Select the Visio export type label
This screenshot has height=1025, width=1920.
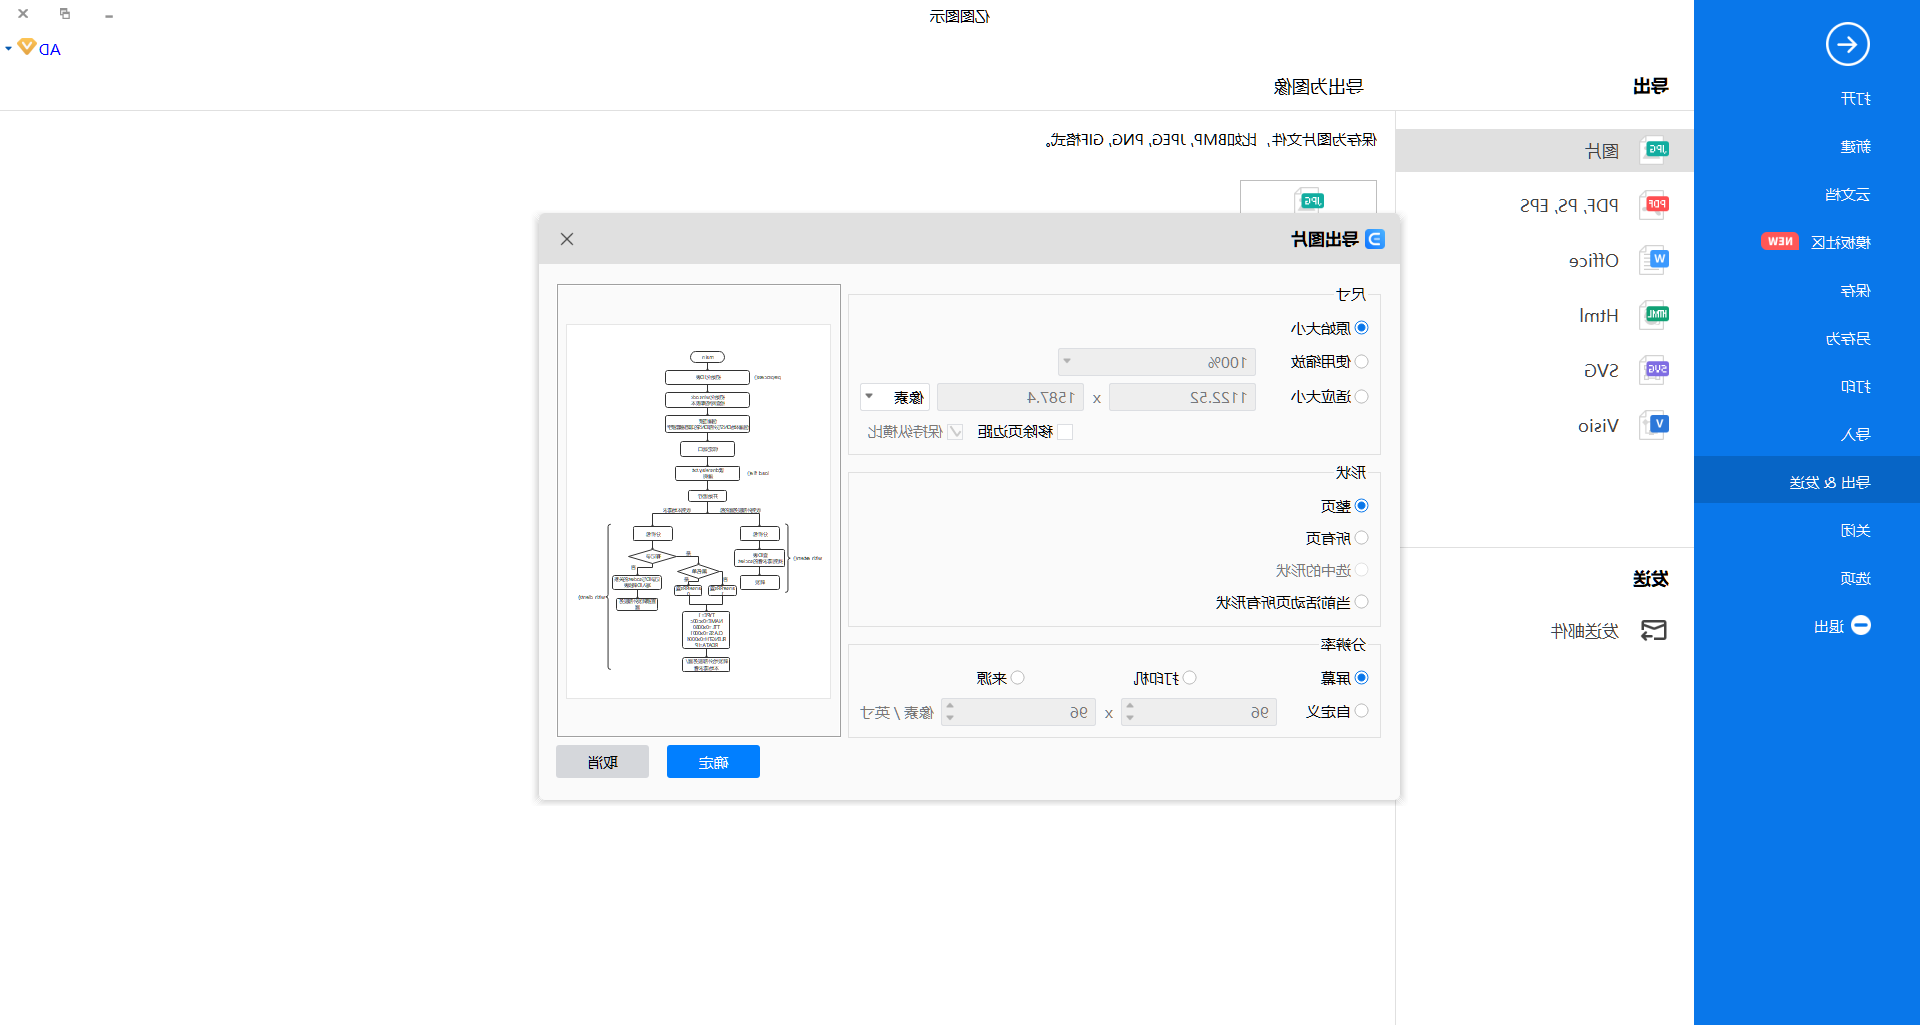pos(1598,425)
